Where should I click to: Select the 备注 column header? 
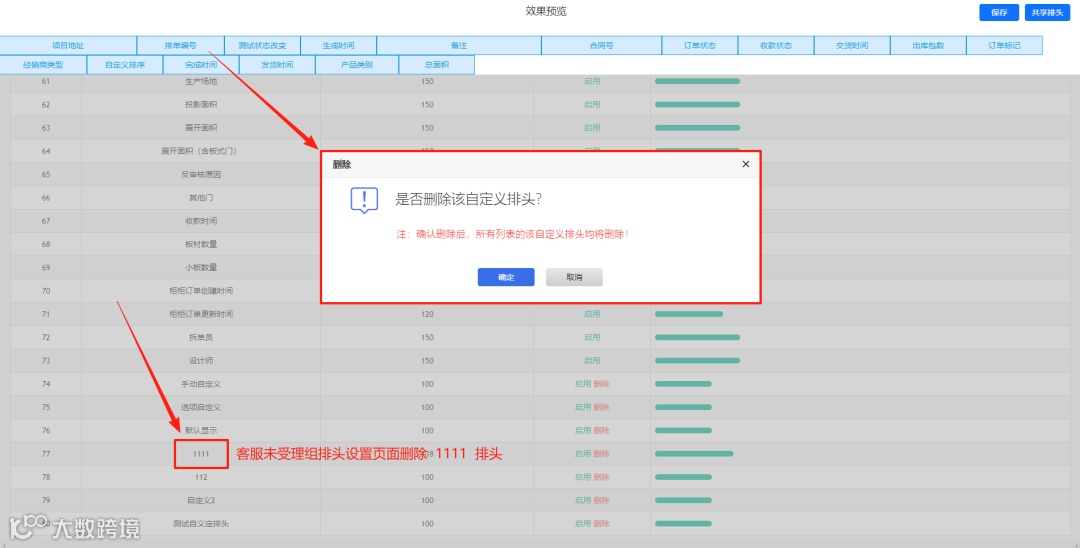point(459,45)
